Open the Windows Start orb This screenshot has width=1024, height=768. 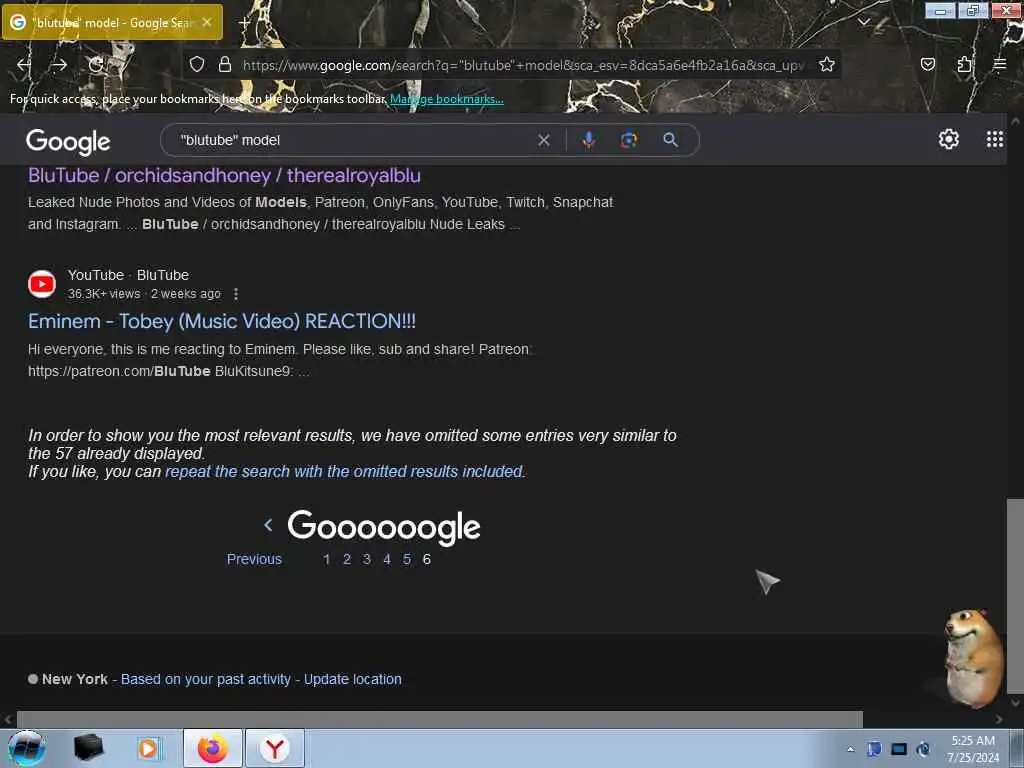(27, 748)
